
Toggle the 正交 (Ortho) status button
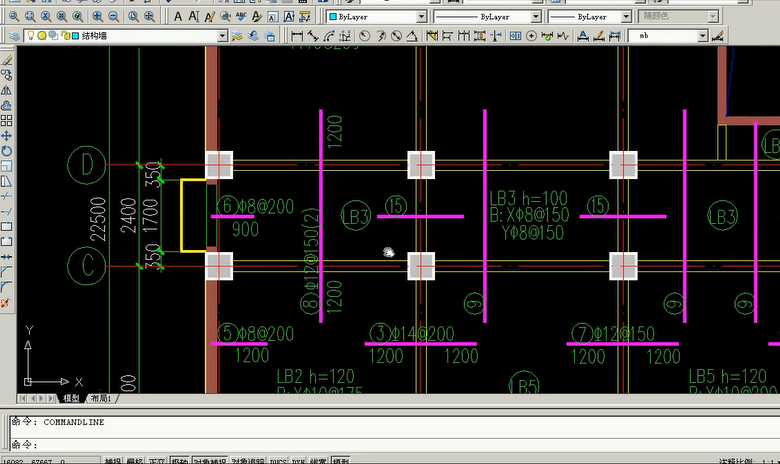point(156,460)
